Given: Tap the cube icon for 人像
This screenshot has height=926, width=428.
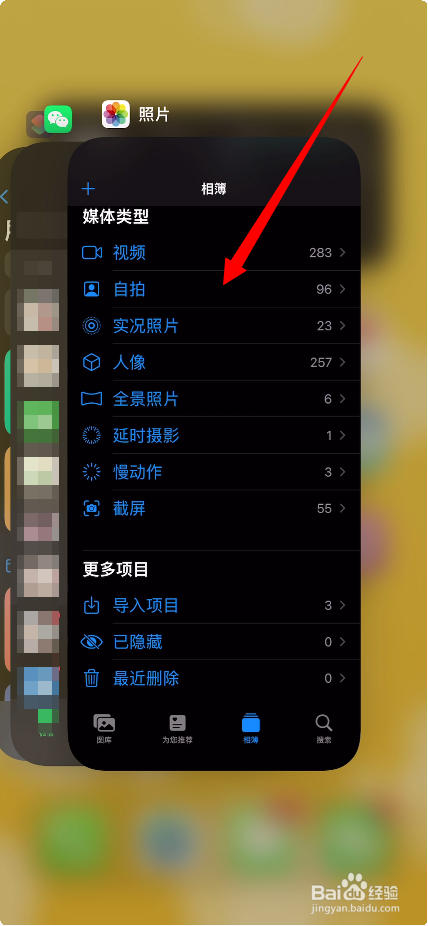Looking at the screenshot, I should click(x=92, y=363).
